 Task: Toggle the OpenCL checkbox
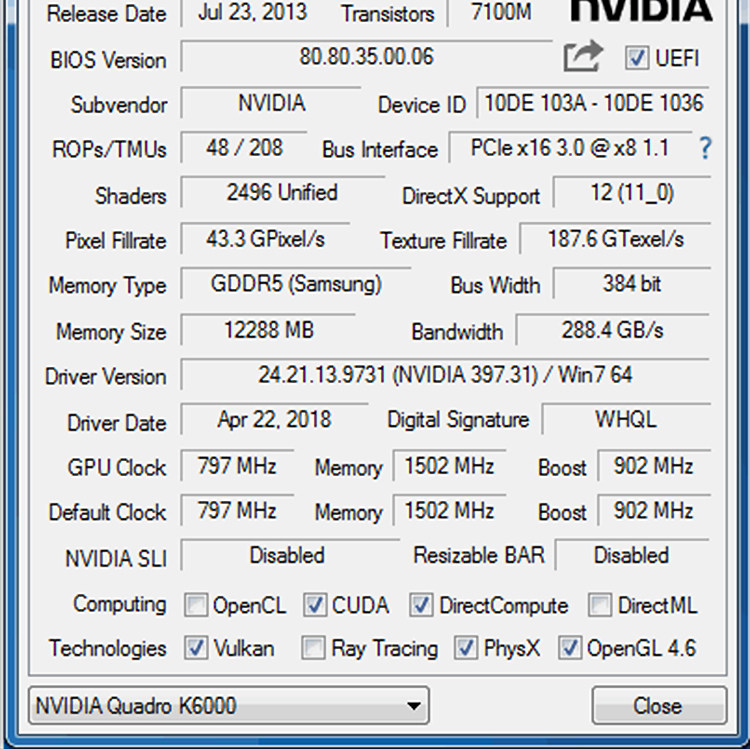(x=196, y=605)
